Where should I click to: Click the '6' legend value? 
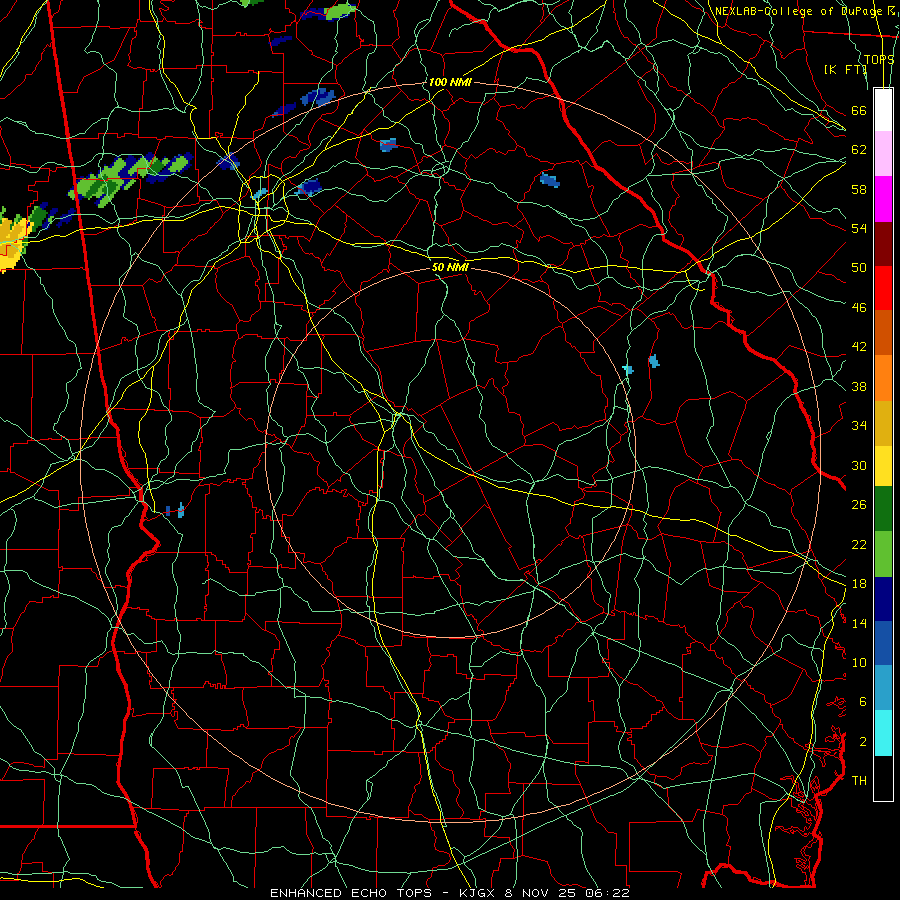click(863, 702)
